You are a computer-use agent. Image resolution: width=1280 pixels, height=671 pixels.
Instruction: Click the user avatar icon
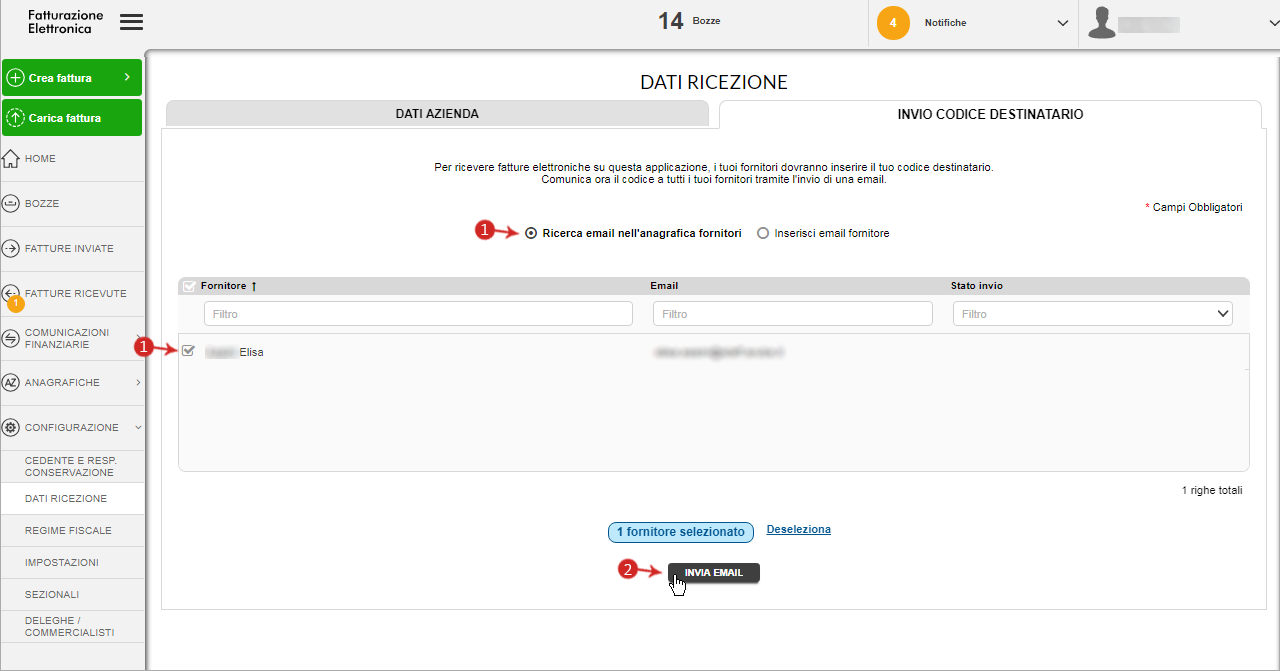pyautogui.click(x=1102, y=23)
